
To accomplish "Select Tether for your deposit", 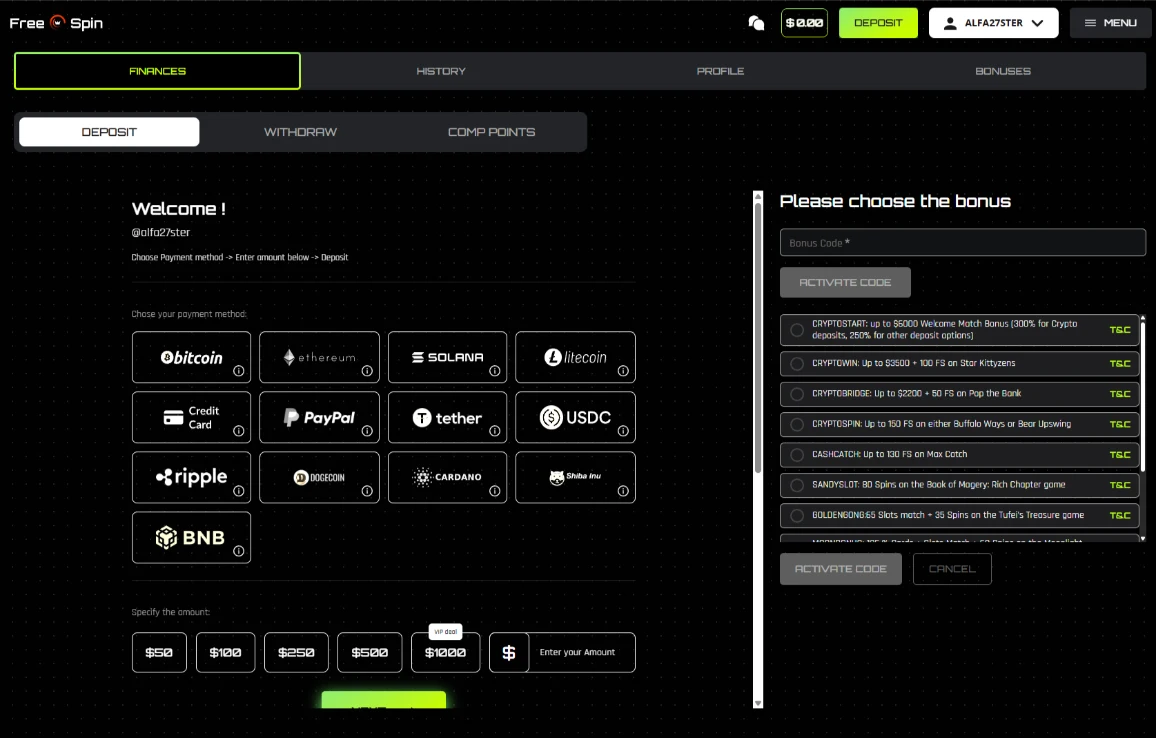I will click(447, 417).
